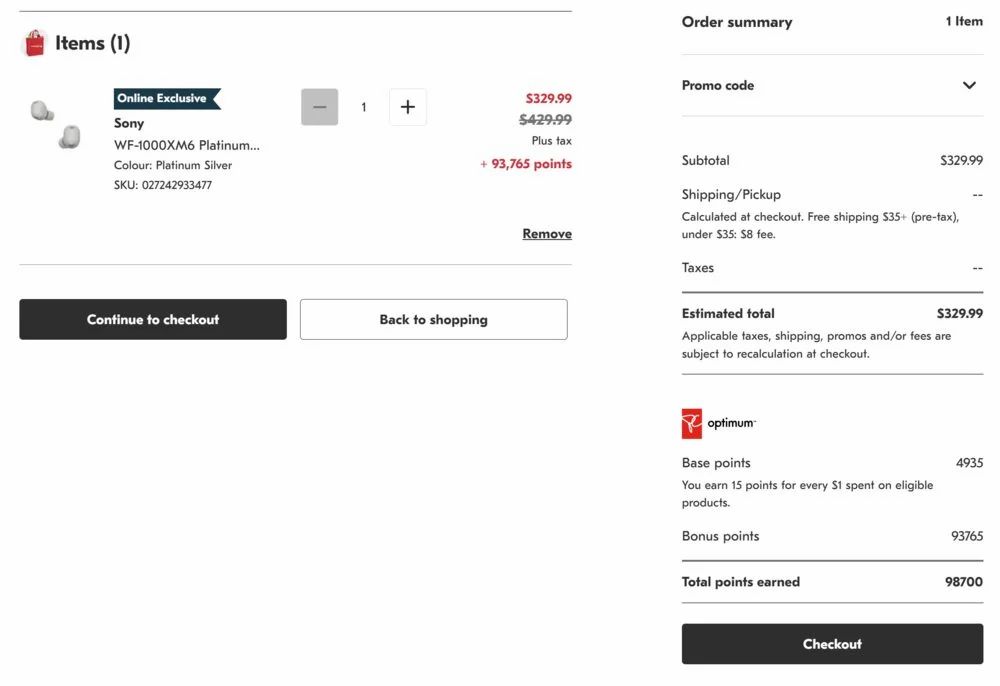Click the Taxes label
Screen dimensions: 1000x686
[698, 268]
